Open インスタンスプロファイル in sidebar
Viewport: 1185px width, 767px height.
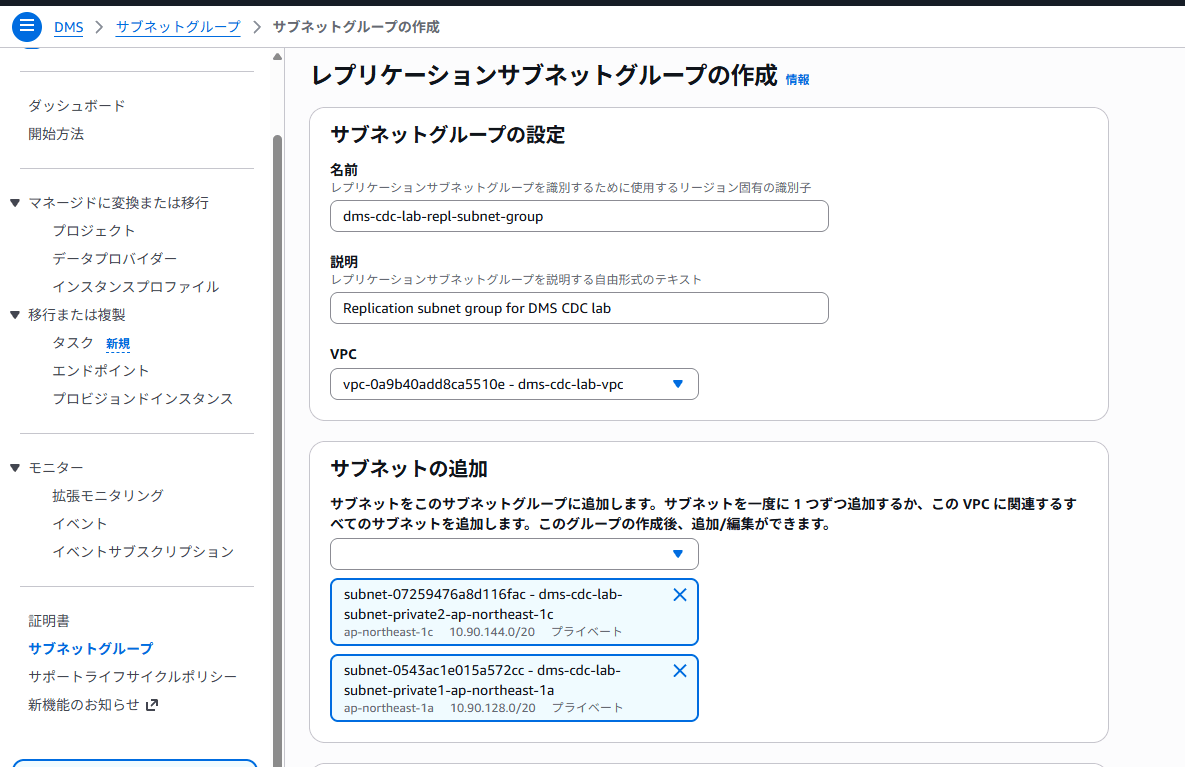(x=135, y=286)
